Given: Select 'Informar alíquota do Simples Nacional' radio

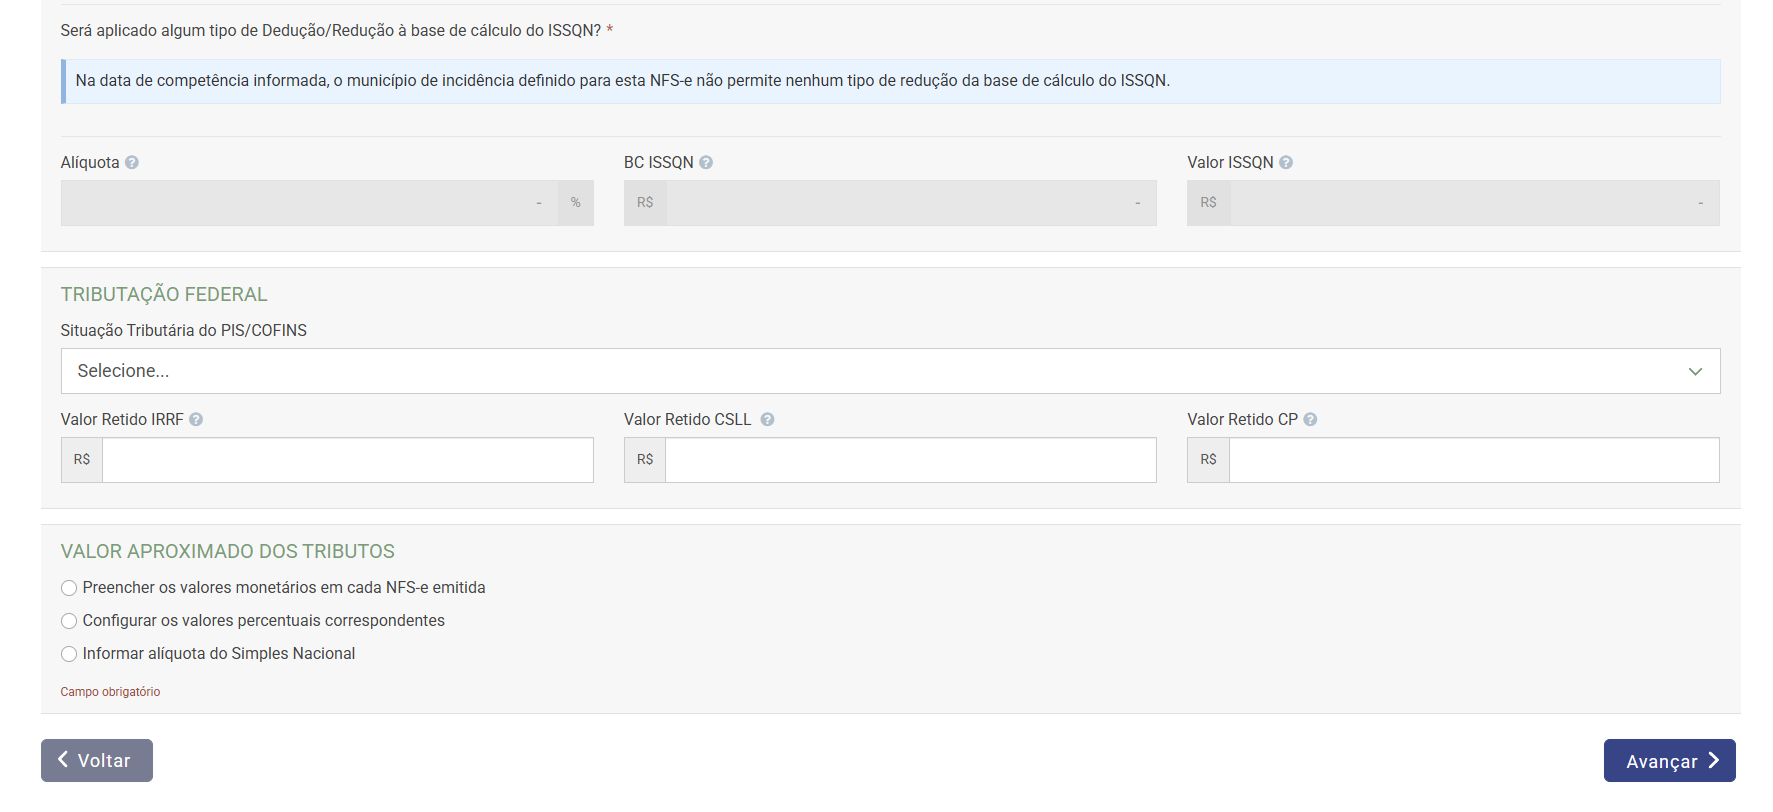Looking at the screenshot, I should point(69,654).
